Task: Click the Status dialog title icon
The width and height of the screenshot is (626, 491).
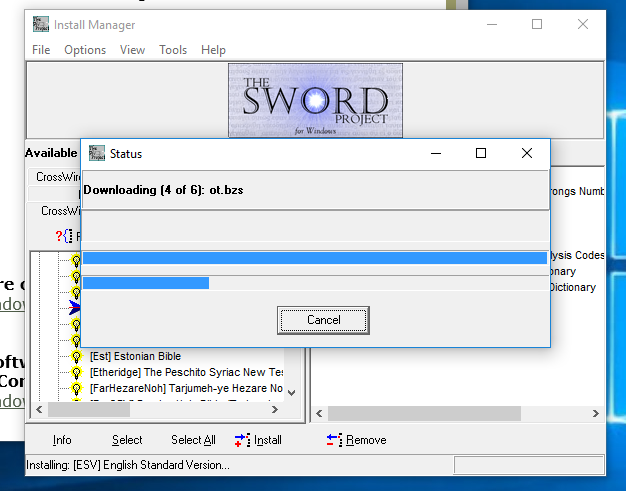Action: (97, 153)
